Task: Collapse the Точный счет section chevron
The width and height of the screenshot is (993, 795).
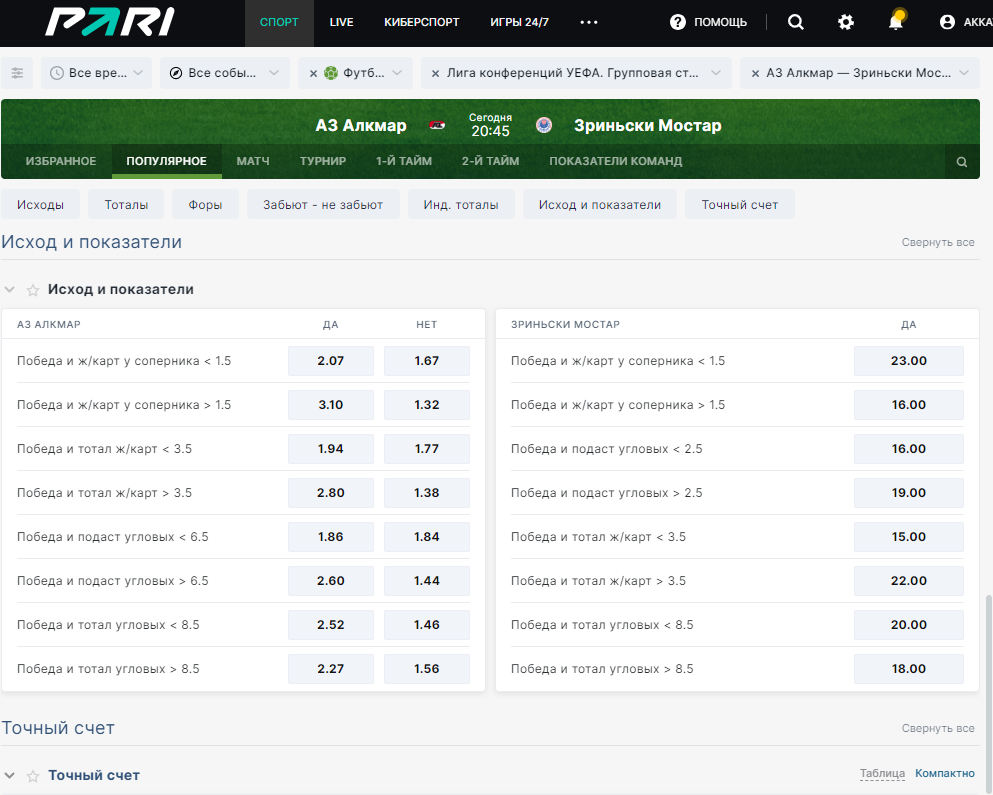Action: click(9, 775)
